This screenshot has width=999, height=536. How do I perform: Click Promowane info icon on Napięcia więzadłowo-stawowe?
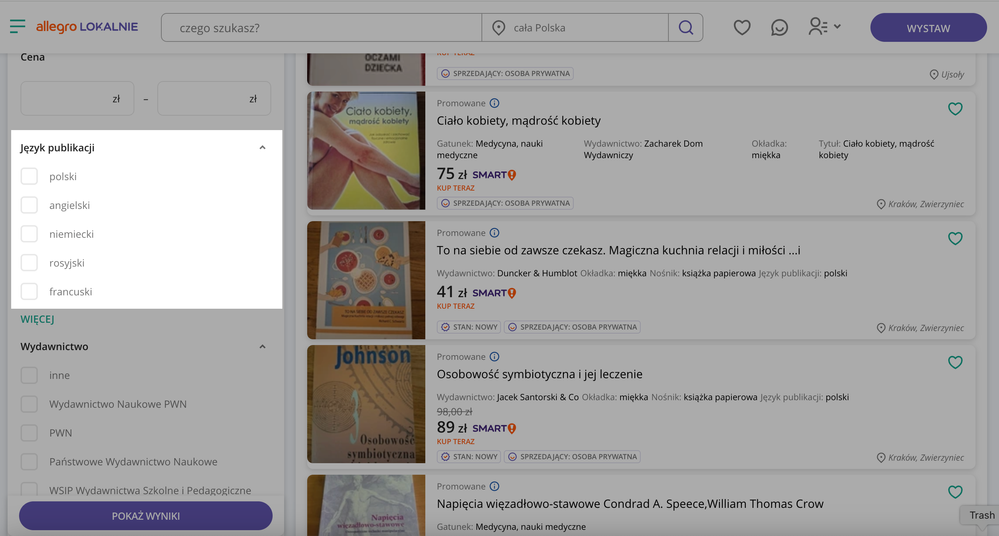pos(494,486)
